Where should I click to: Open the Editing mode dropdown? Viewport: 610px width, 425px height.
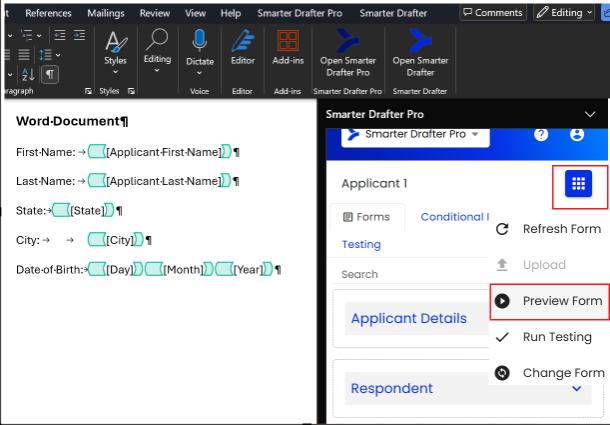564,12
